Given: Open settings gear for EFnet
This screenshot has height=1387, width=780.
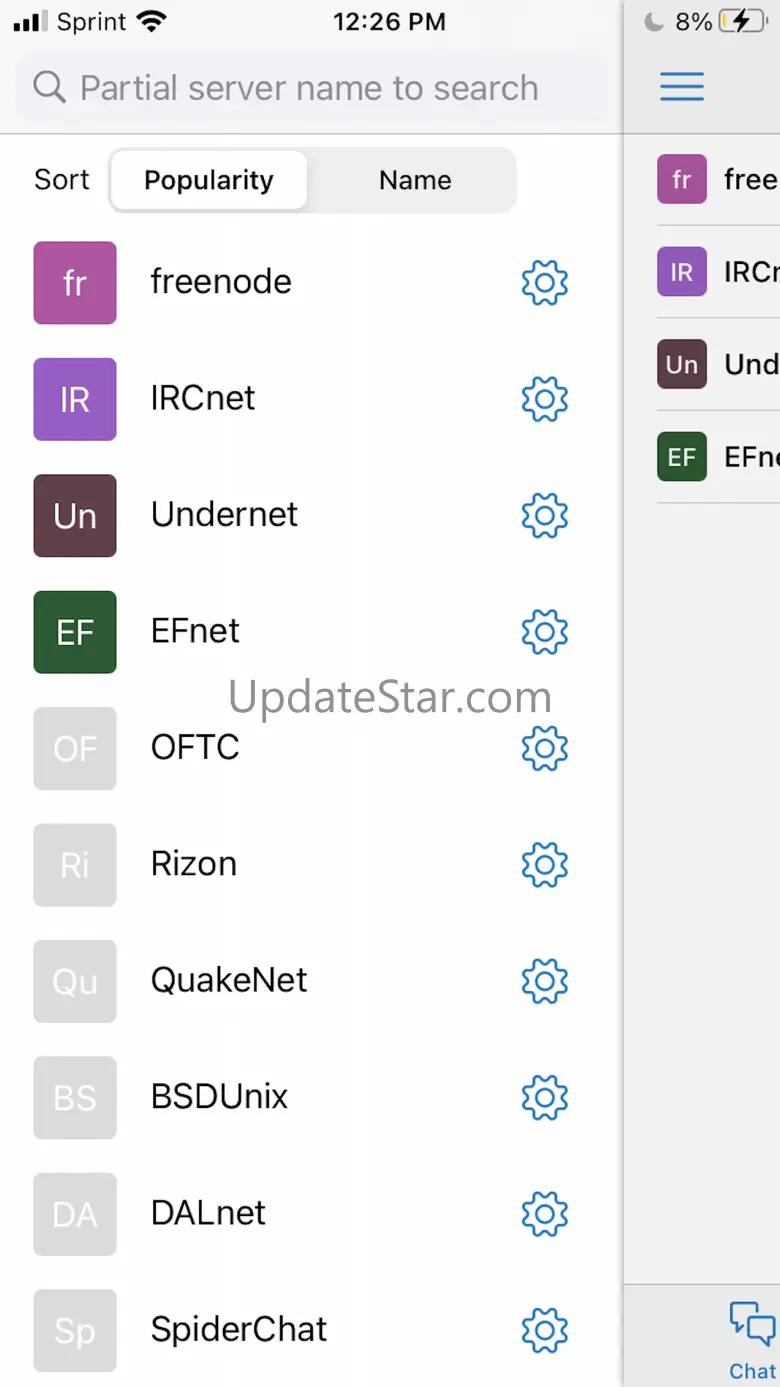Looking at the screenshot, I should (545, 632).
